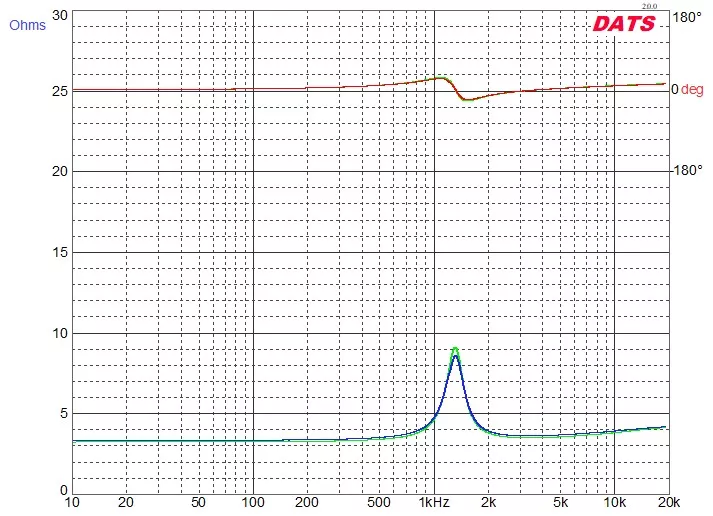Click the 2k frequency axis label

pos(489,501)
